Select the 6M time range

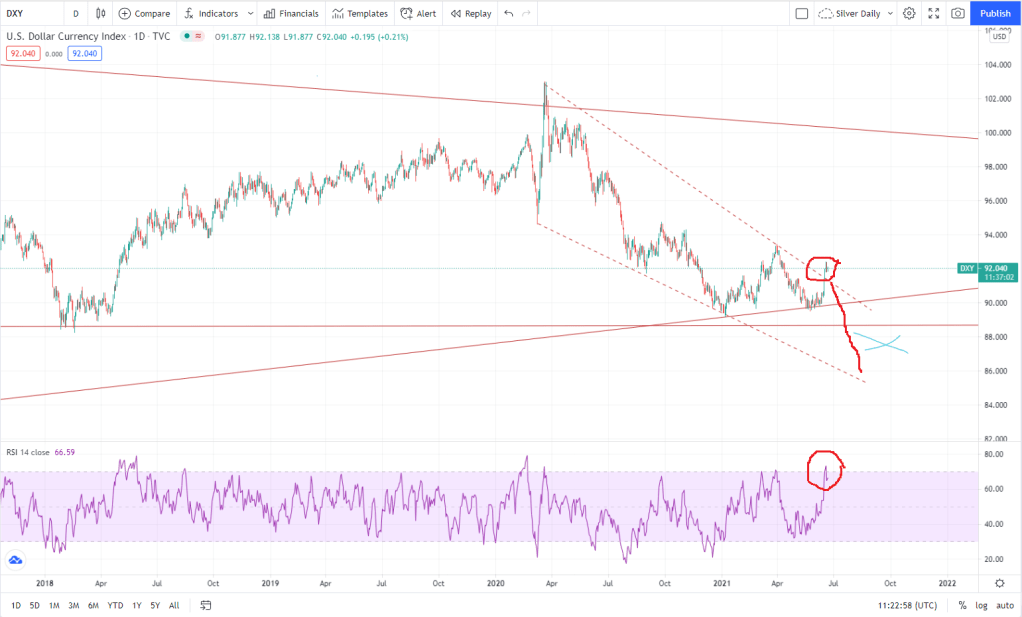(x=93, y=605)
